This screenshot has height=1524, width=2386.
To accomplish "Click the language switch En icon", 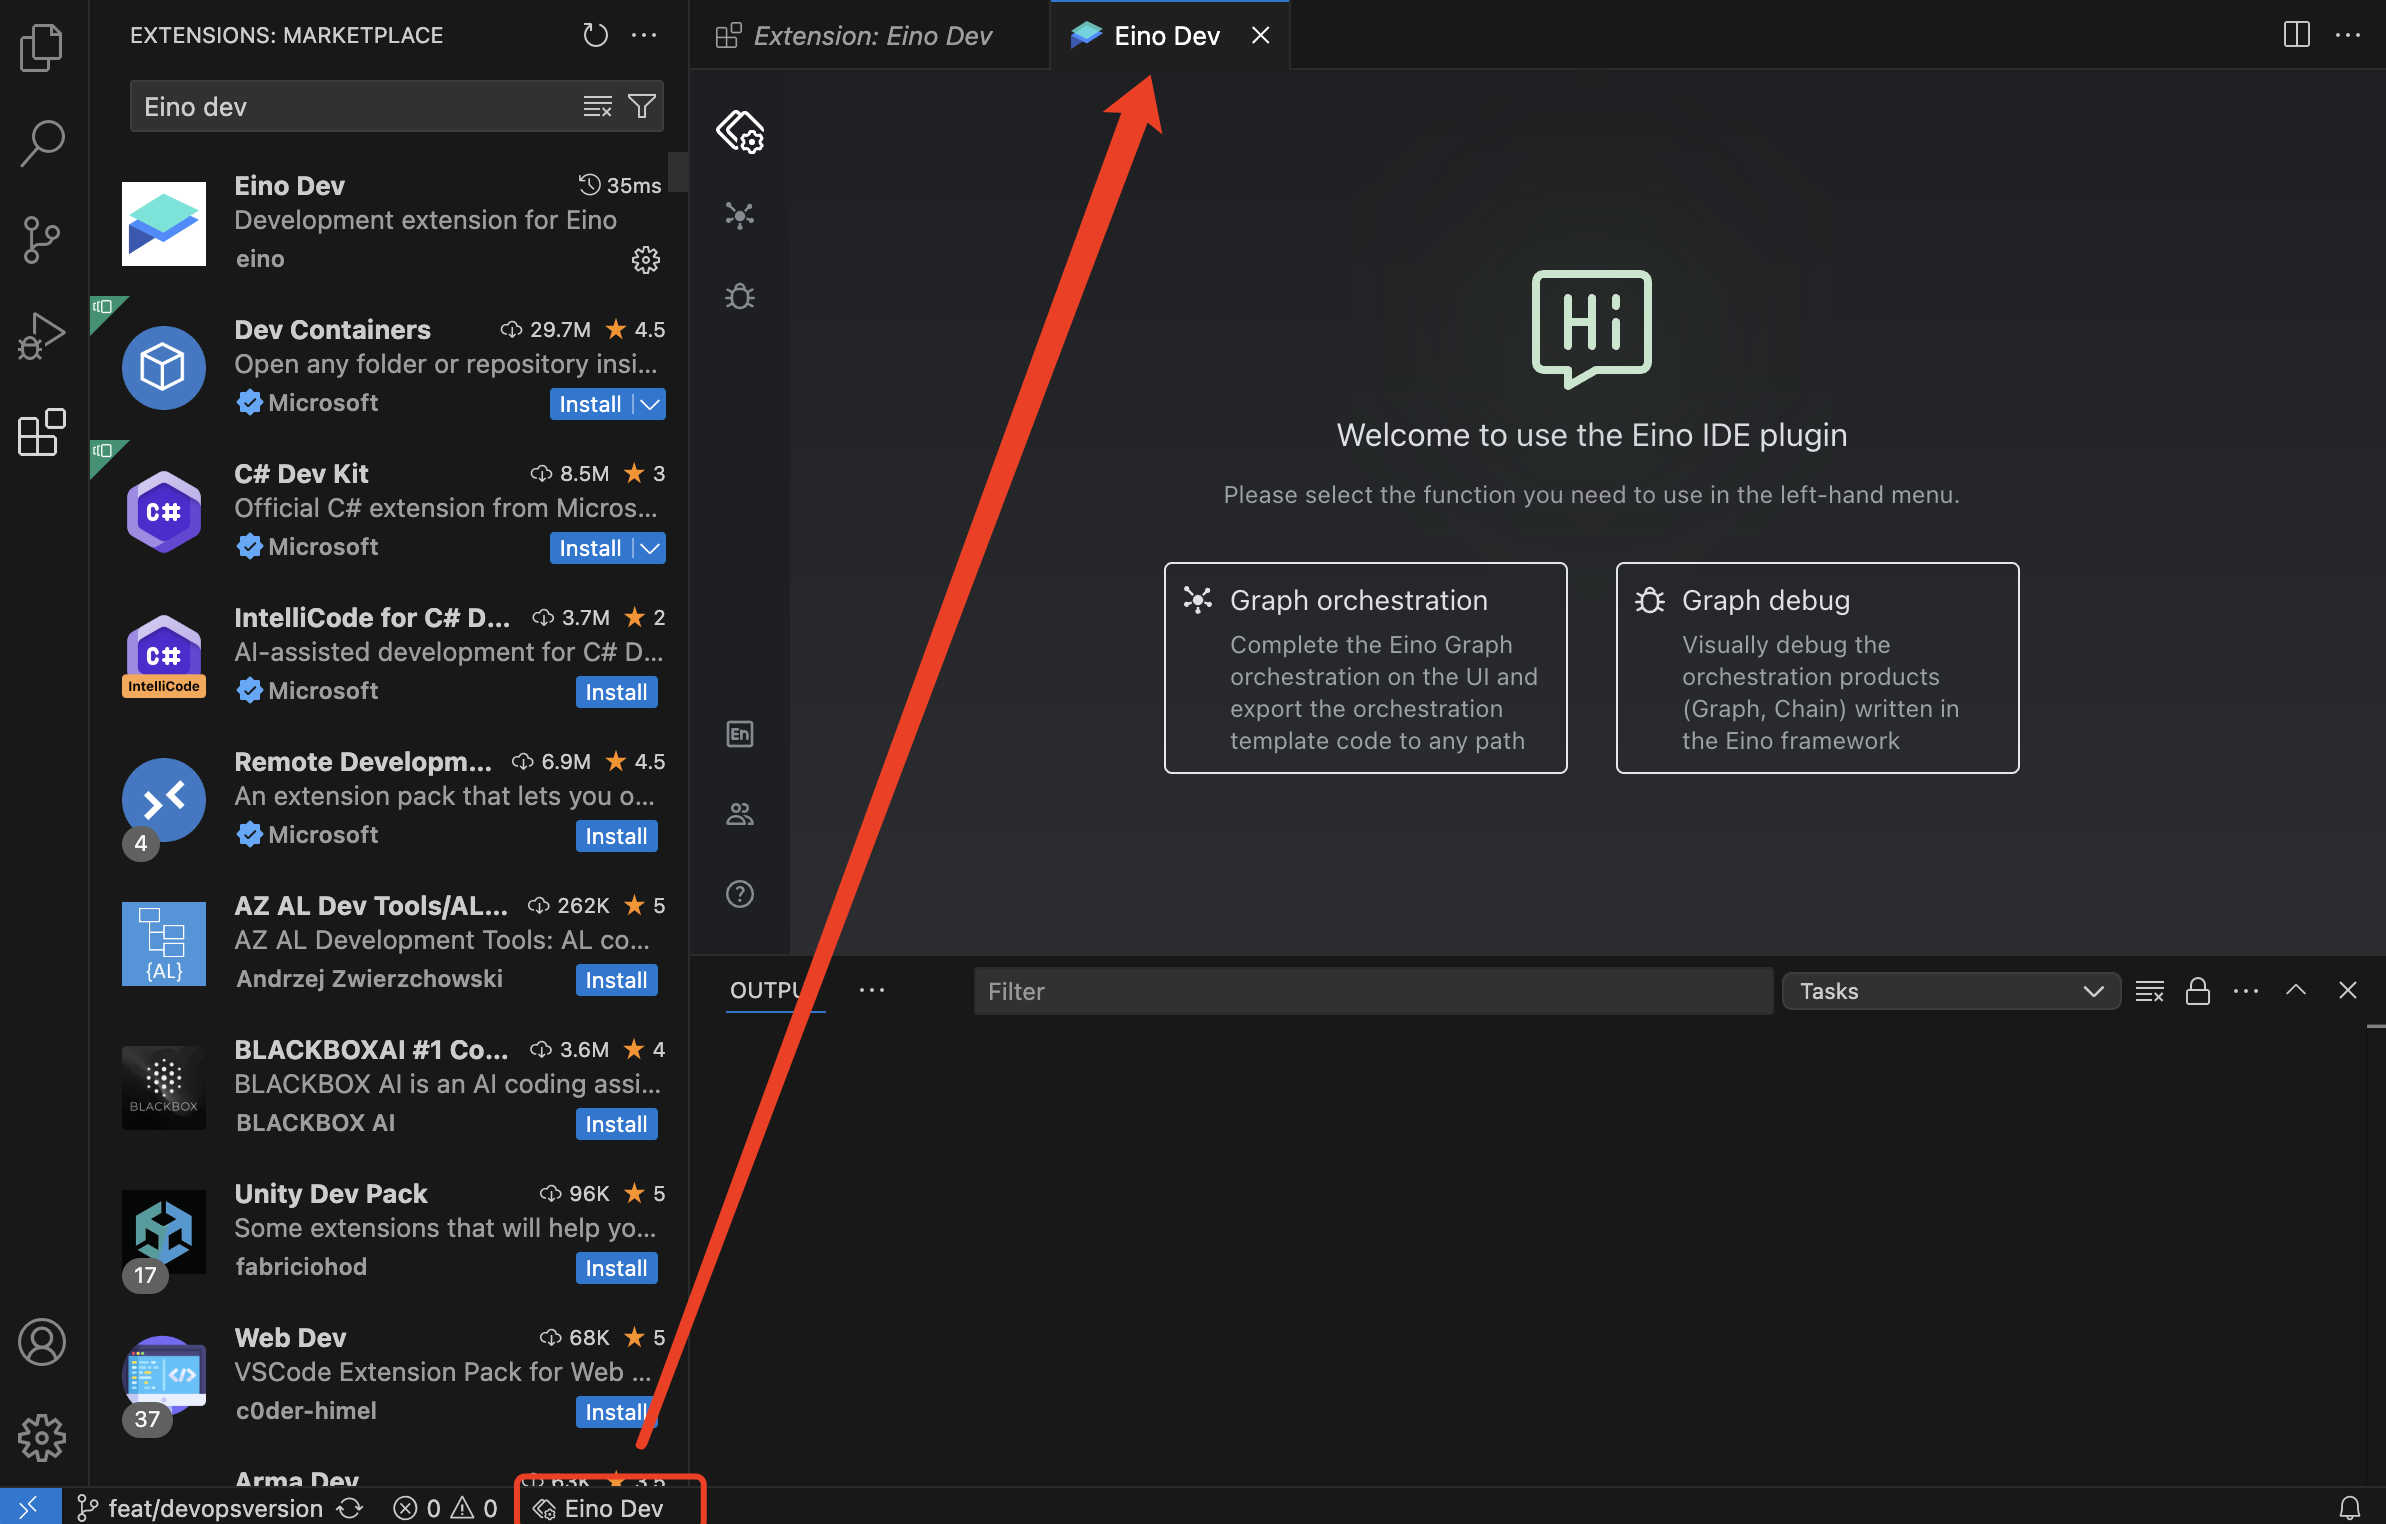I will point(739,734).
